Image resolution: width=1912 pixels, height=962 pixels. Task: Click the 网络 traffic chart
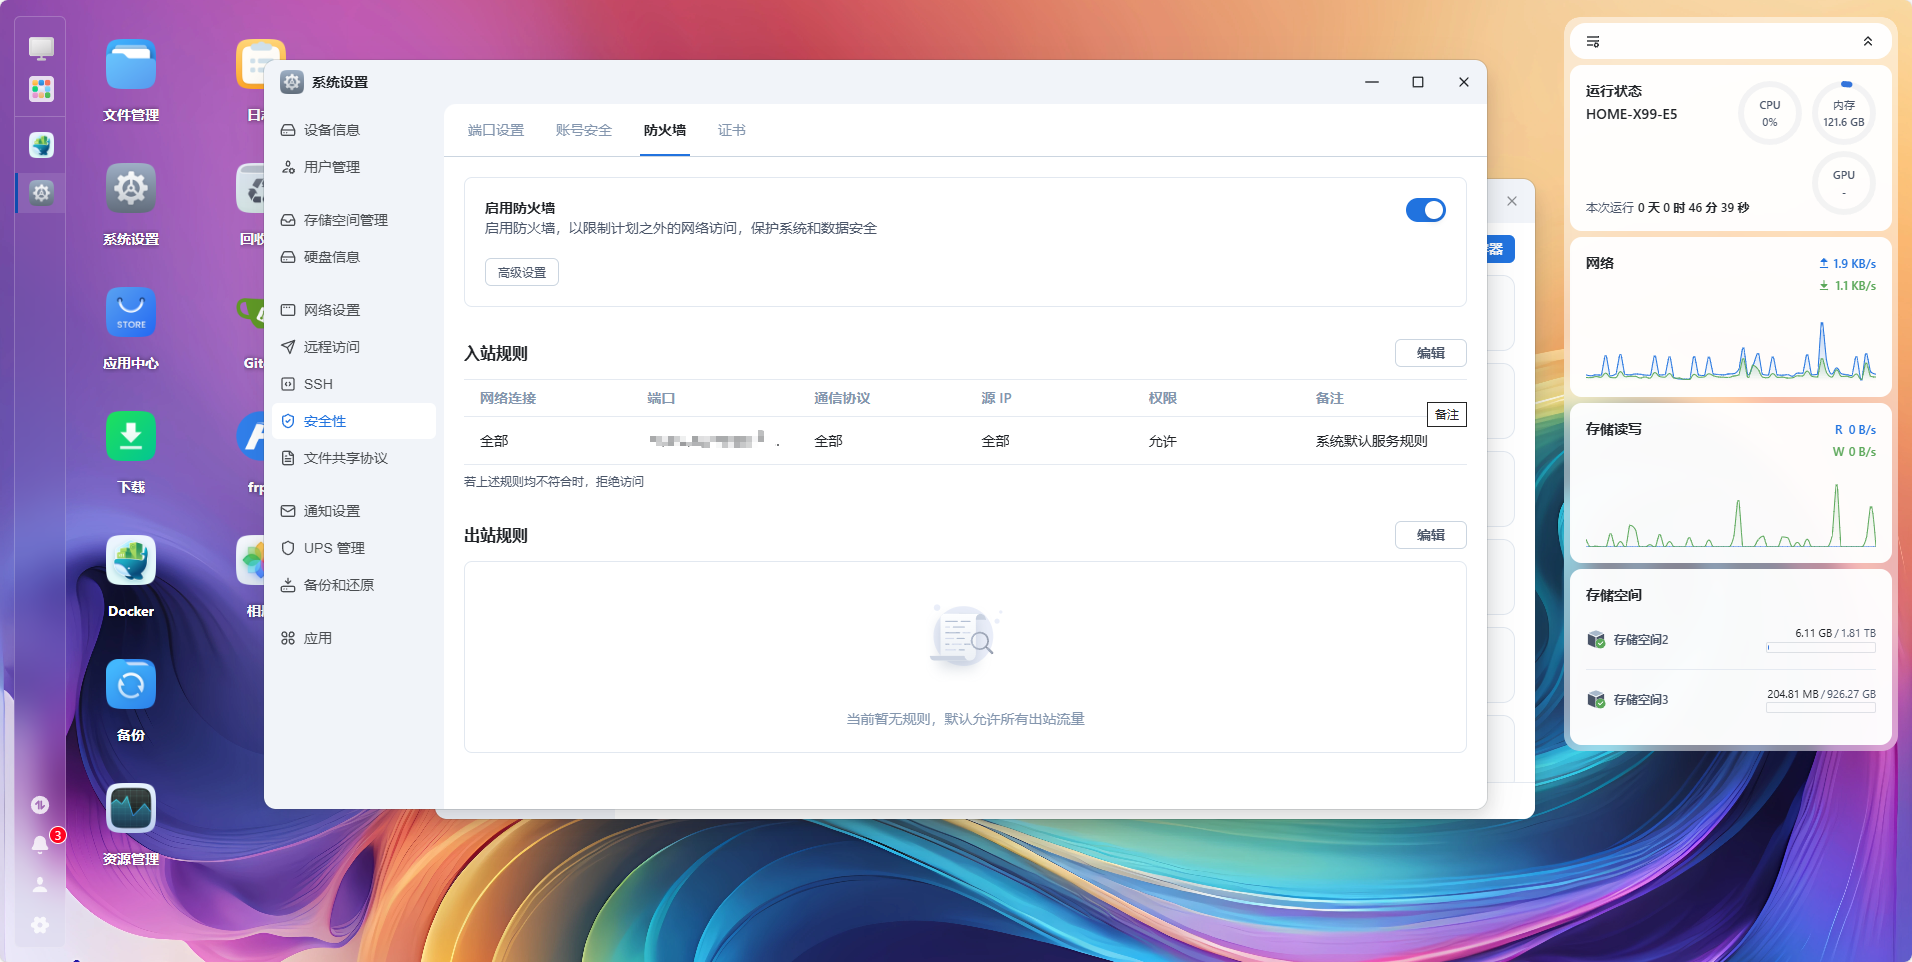point(1731,350)
